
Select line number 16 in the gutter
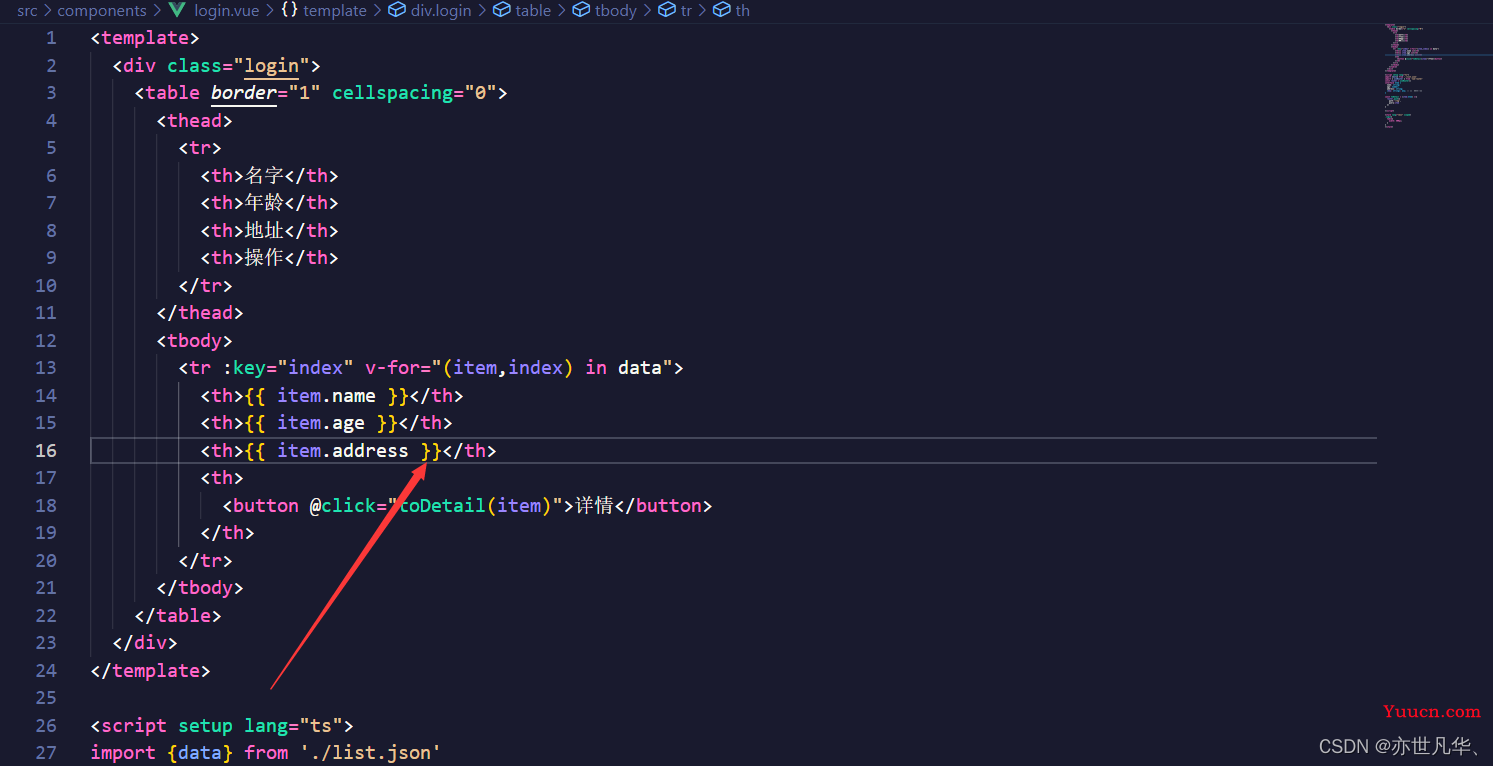pos(46,451)
